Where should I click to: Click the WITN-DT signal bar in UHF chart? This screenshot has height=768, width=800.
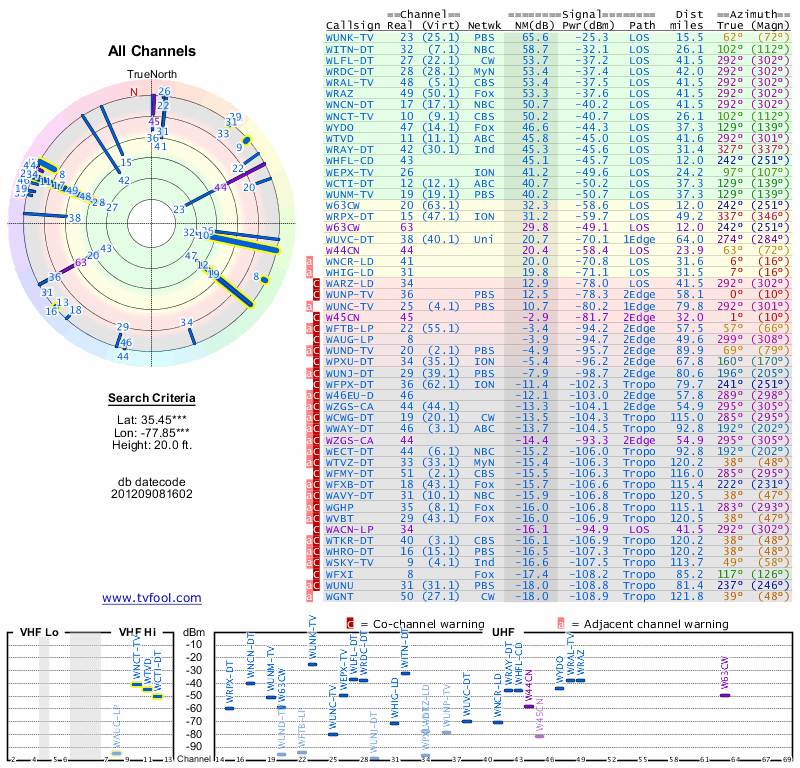pos(405,674)
